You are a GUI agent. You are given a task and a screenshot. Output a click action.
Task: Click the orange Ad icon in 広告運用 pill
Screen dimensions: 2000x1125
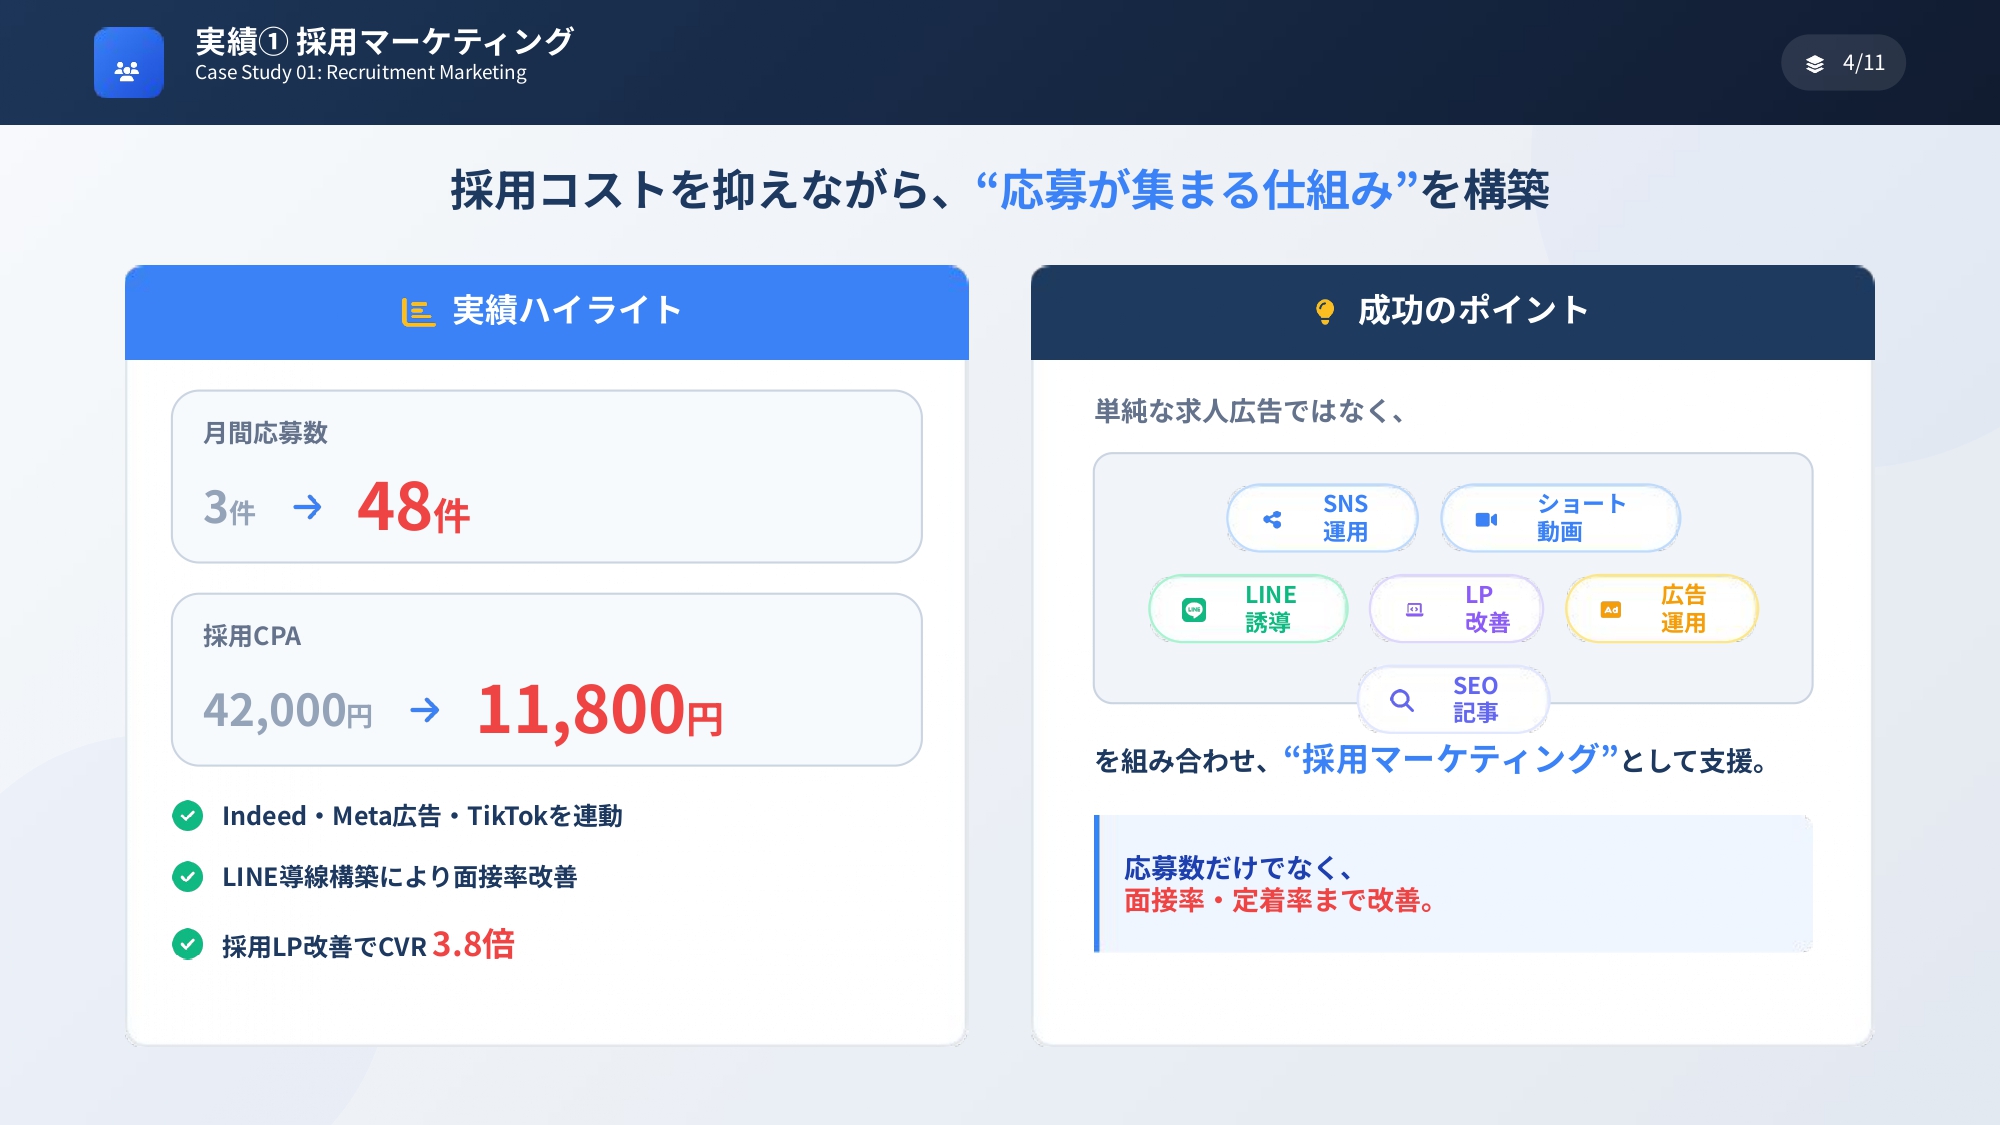(1611, 610)
